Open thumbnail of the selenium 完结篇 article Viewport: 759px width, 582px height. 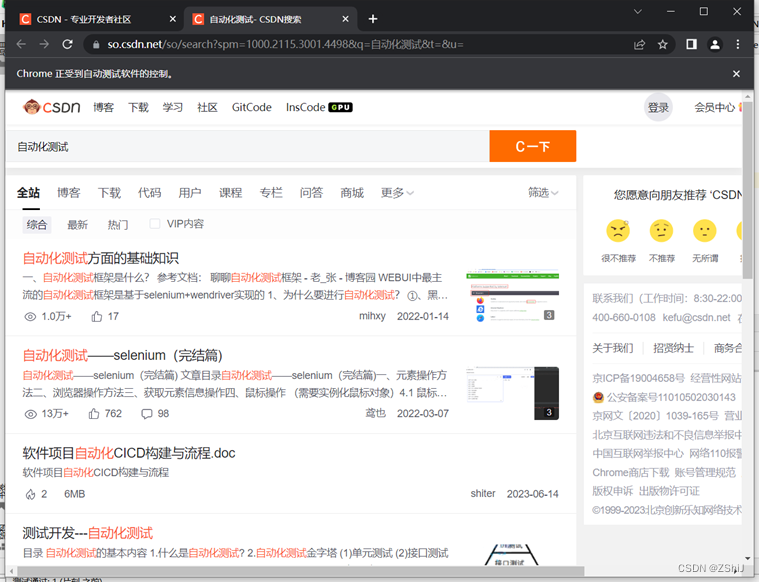tap(513, 393)
